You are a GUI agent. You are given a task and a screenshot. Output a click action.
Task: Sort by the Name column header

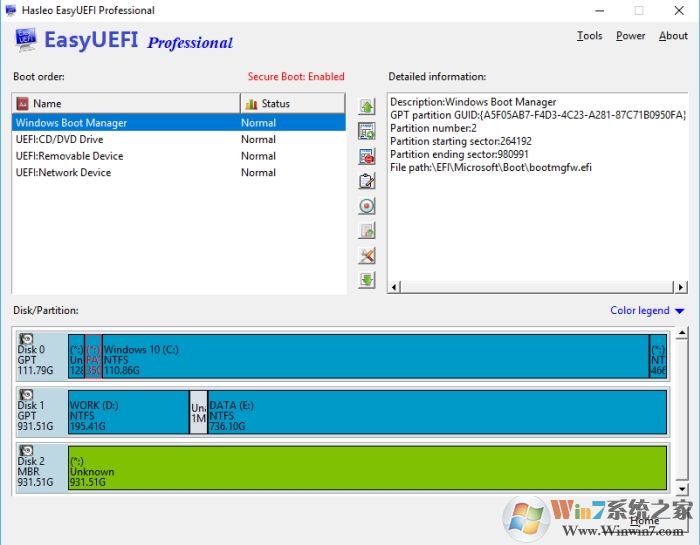126,104
